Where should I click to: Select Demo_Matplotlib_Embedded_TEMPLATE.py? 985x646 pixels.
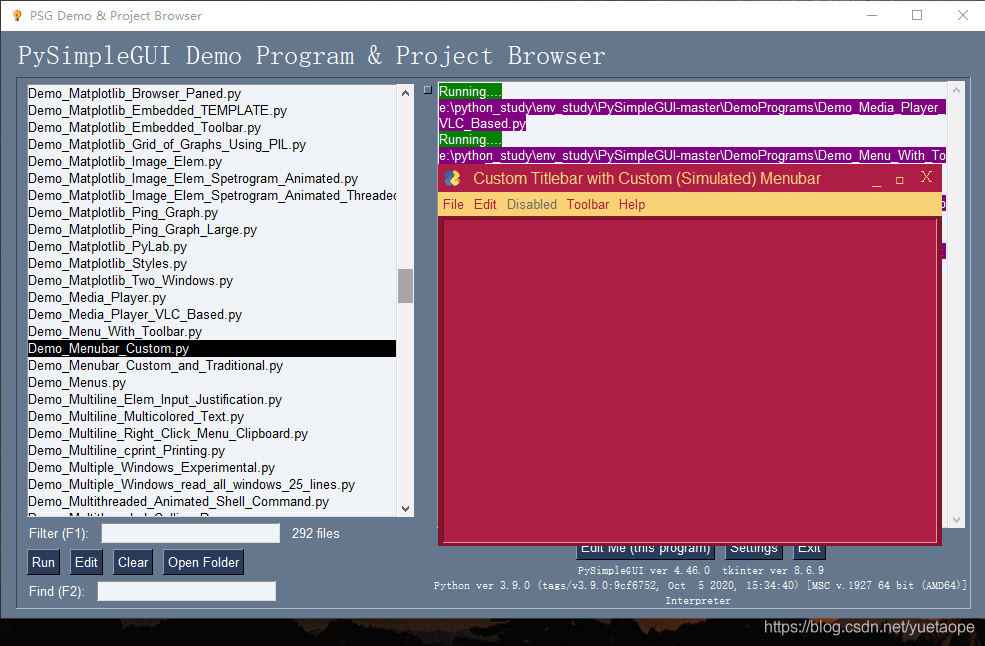click(x=212, y=111)
